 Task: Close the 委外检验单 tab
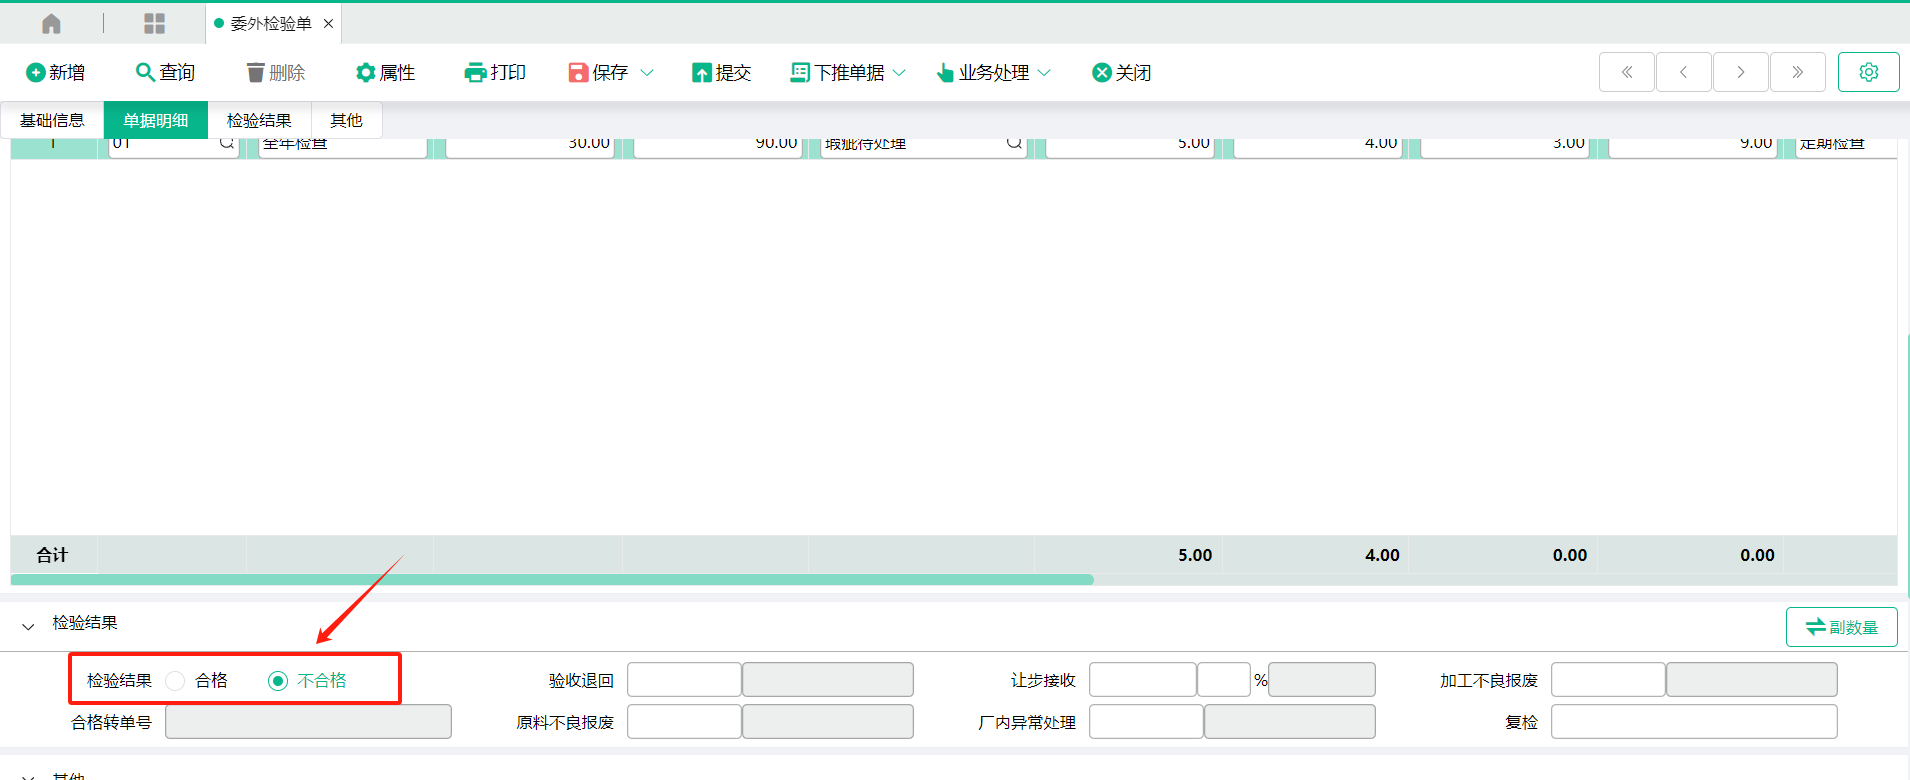click(328, 23)
